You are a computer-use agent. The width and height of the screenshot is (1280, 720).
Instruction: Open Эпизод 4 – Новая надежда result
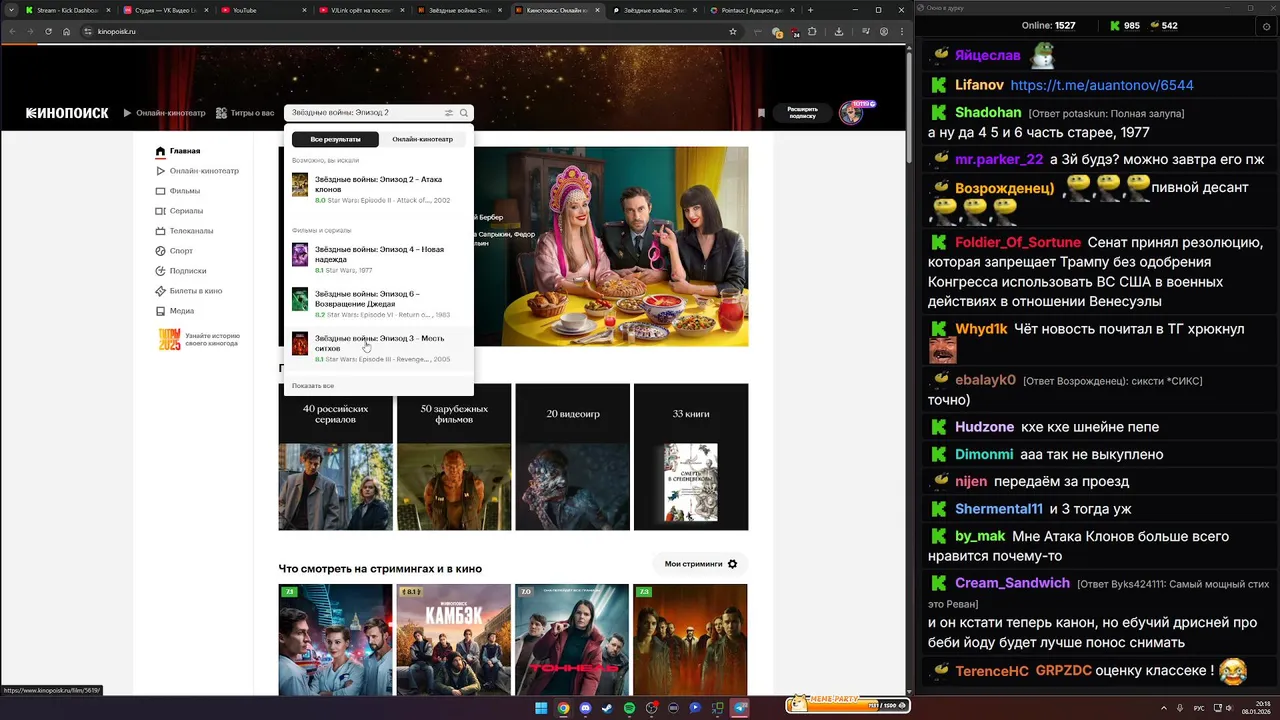pos(378,258)
